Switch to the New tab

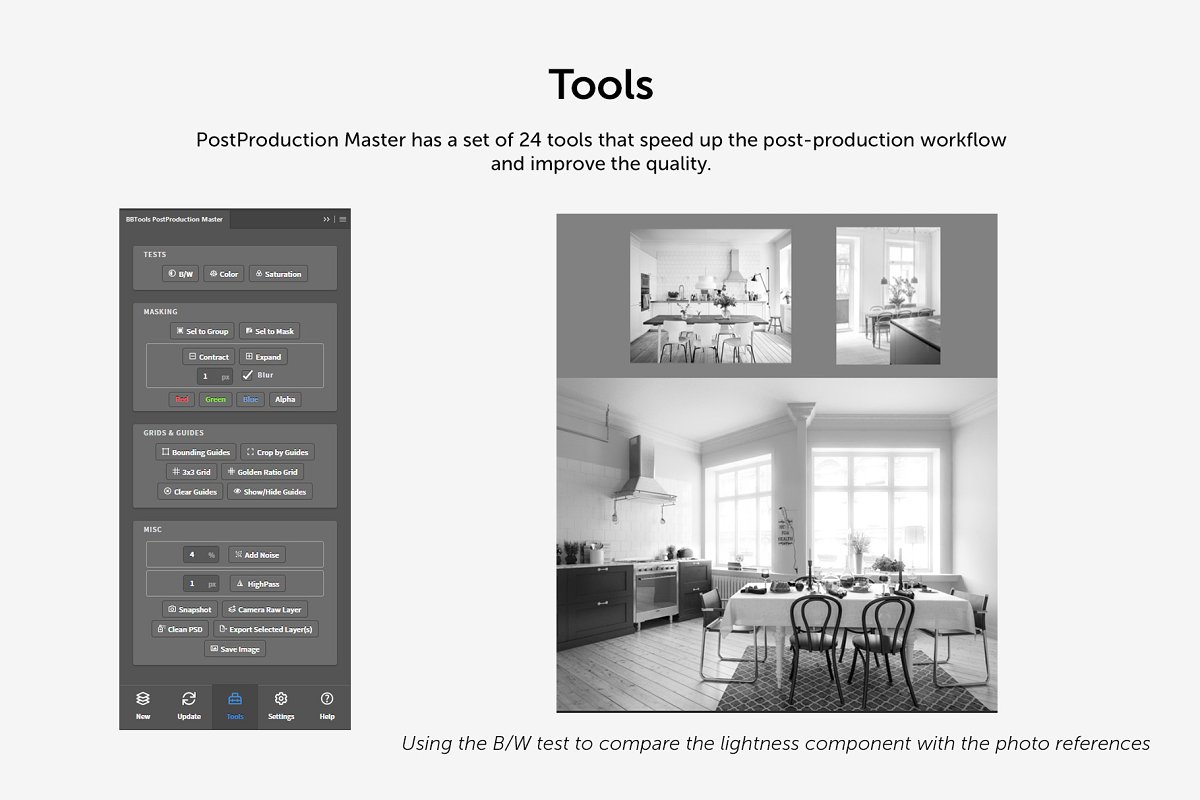[x=143, y=706]
